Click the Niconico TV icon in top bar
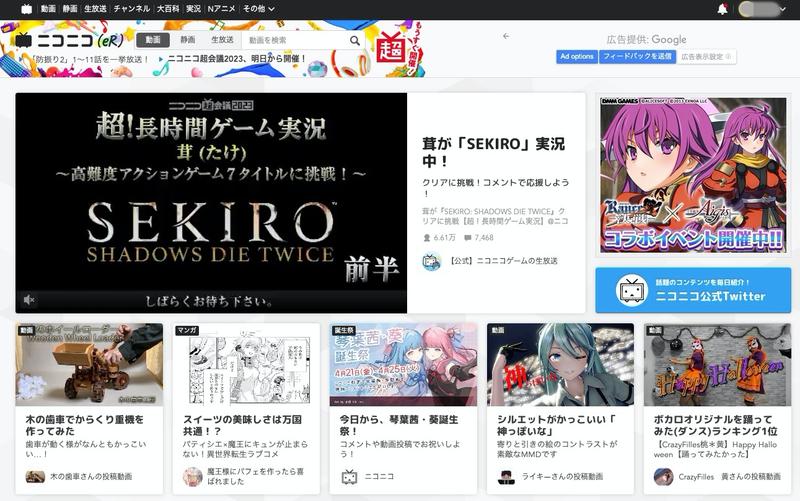800x501 pixels. (x=27, y=9)
